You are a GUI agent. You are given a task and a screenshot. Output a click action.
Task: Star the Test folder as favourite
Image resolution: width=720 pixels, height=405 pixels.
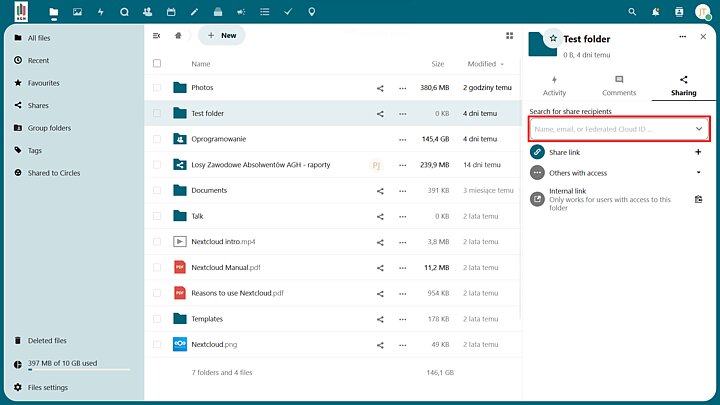(553, 37)
